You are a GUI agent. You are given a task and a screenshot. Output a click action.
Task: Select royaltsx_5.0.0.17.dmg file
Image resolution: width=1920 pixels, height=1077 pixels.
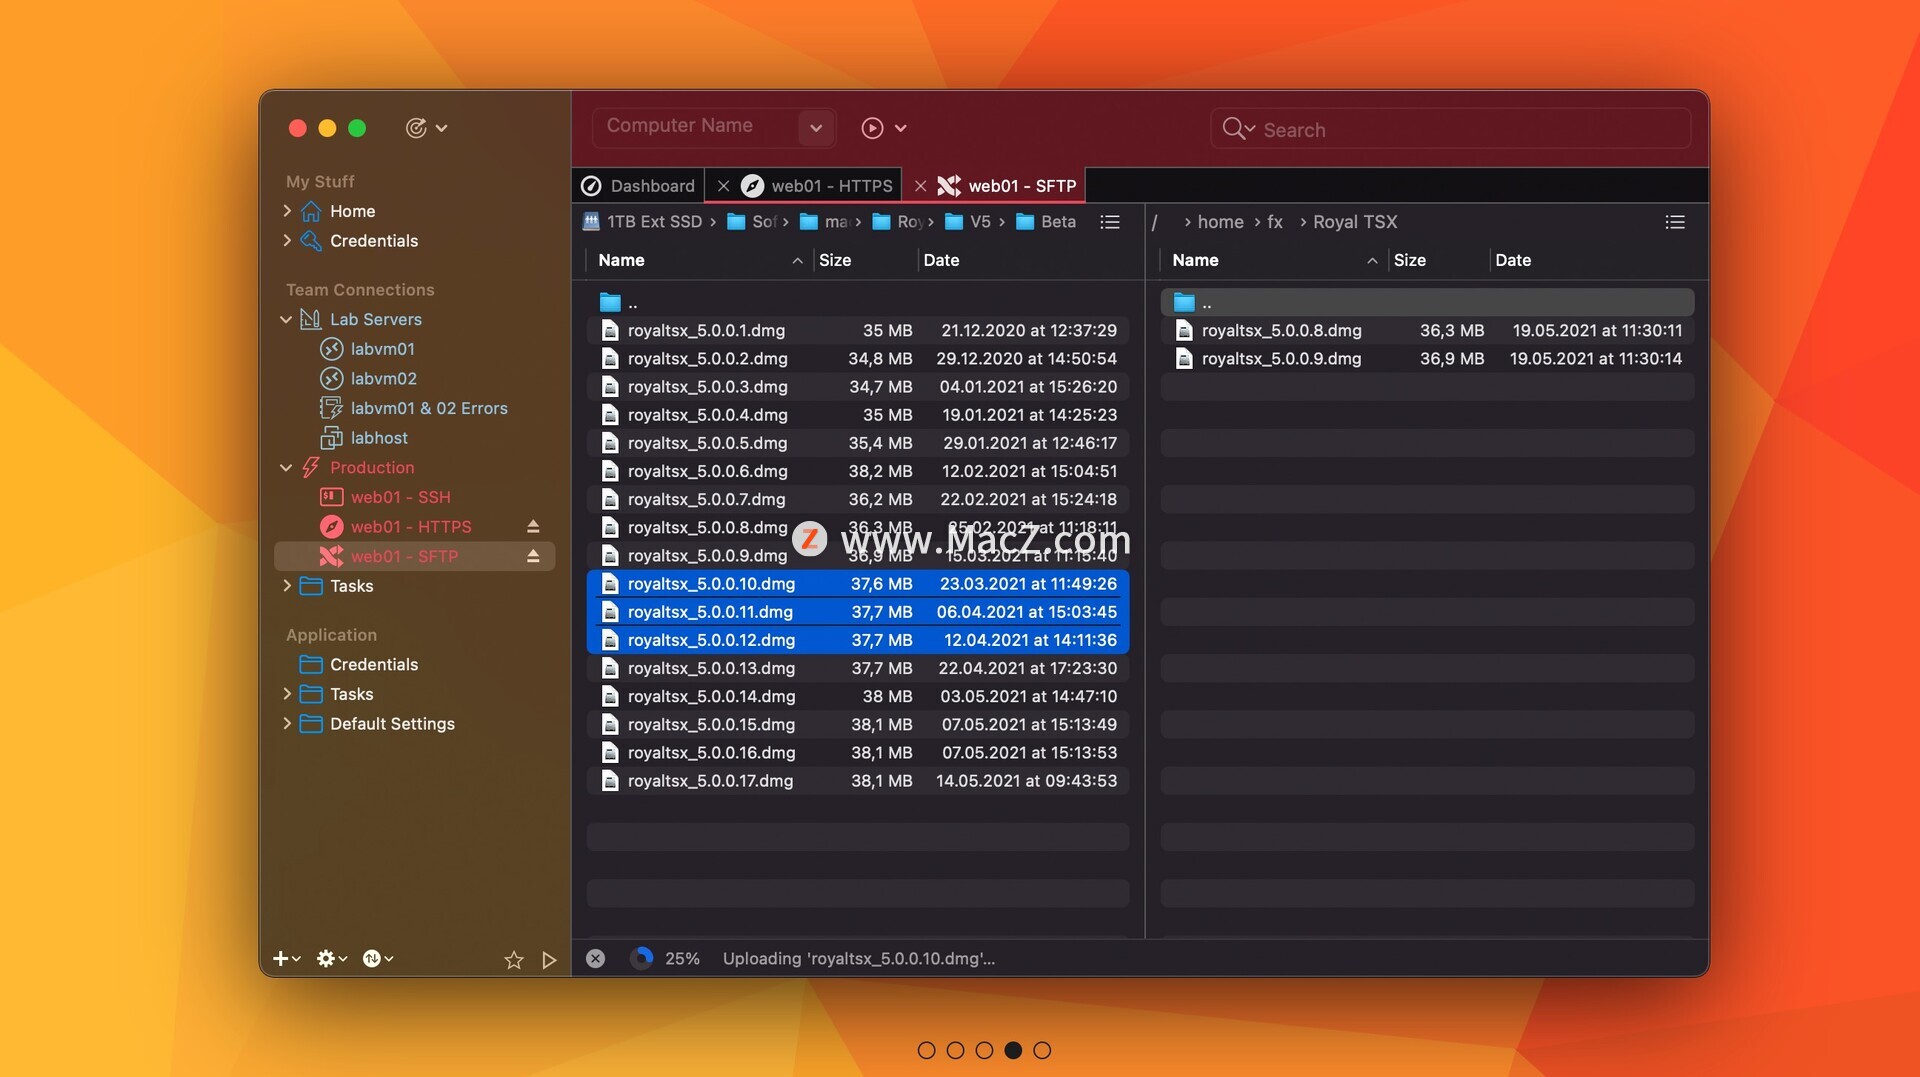point(858,780)
